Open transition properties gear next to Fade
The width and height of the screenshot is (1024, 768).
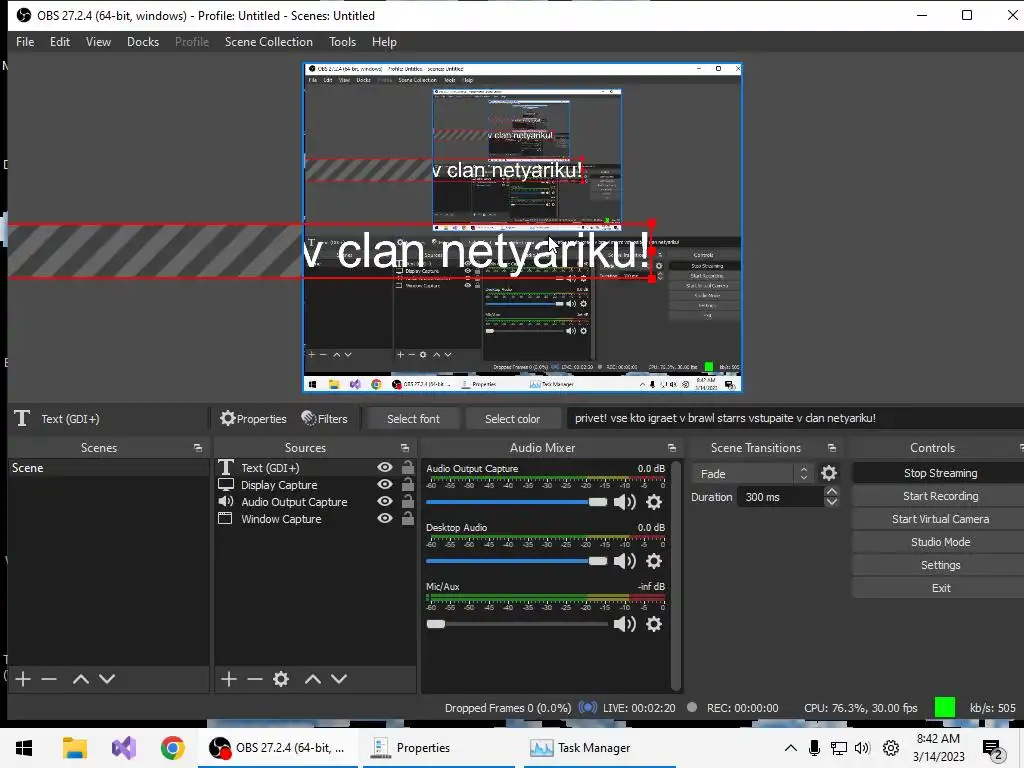point(829,473)
